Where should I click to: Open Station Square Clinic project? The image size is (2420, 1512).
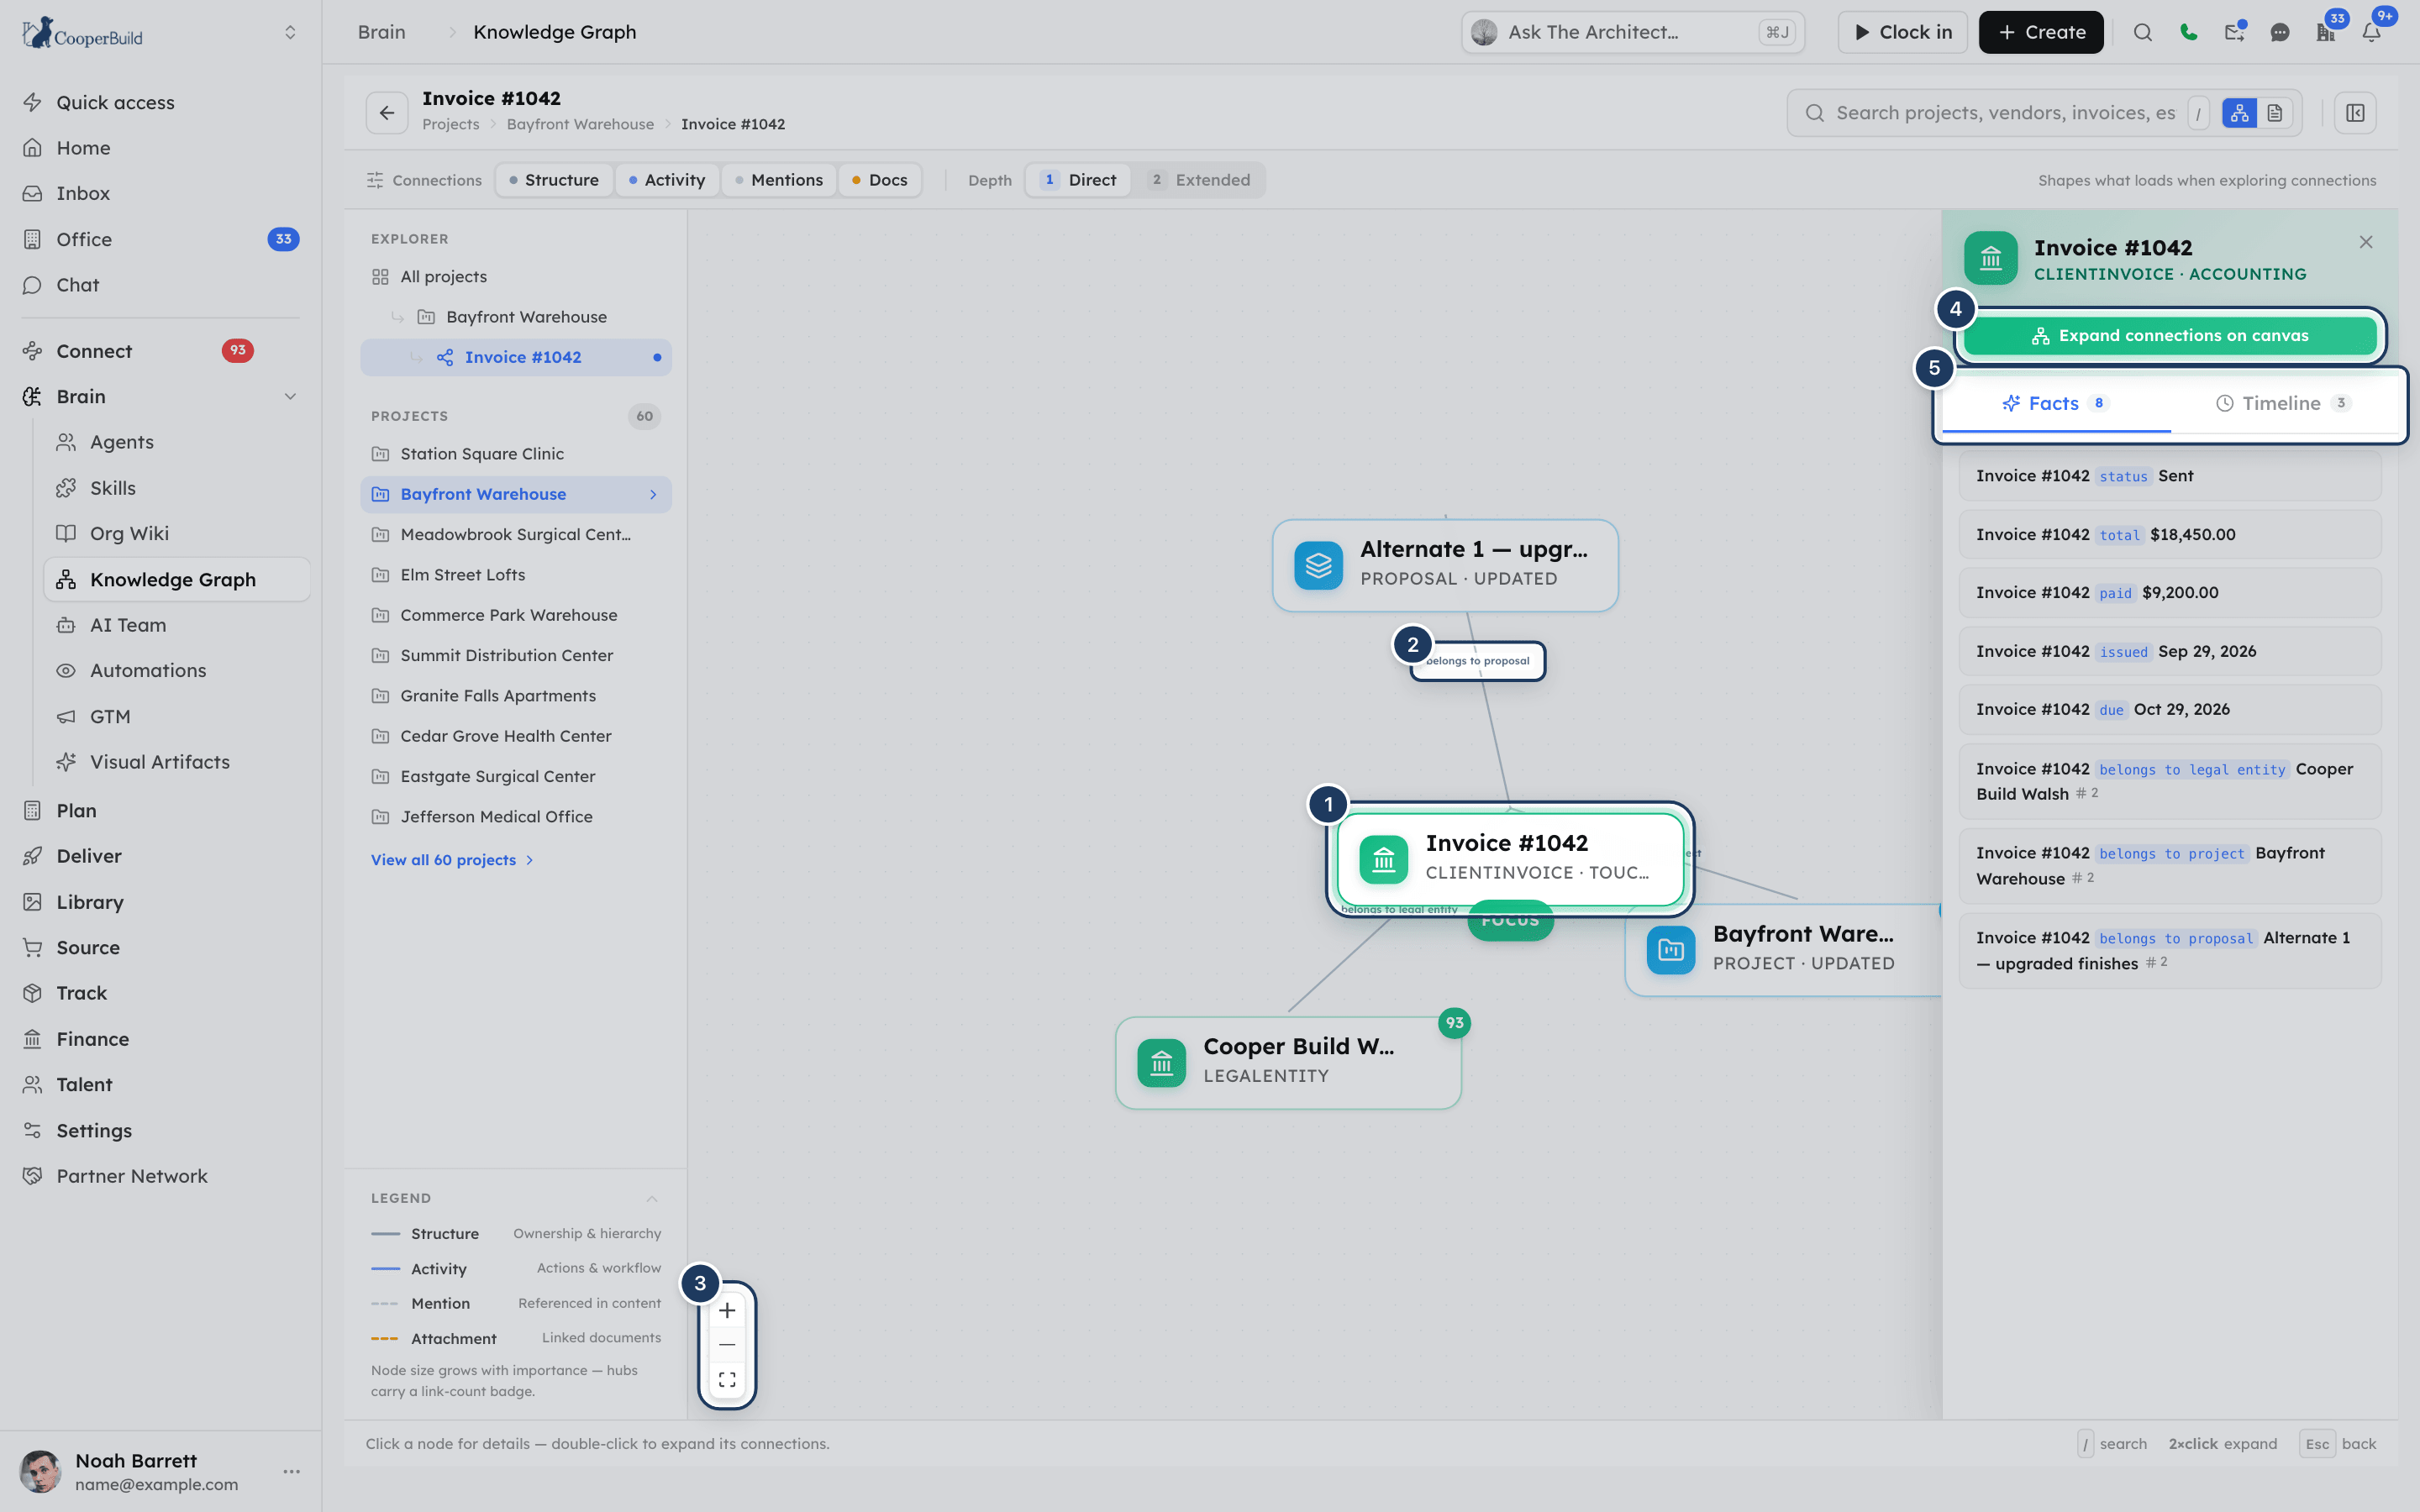pos(516,454)
